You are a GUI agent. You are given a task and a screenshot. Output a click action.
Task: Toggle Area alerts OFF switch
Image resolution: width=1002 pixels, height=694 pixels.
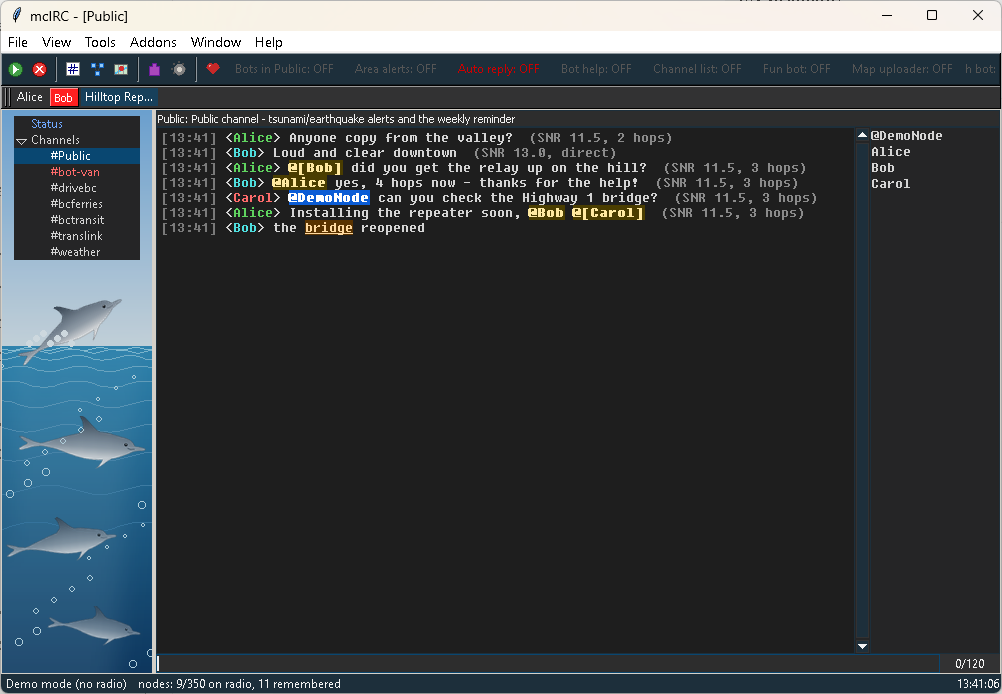pyautogui.click(x=396, y=68)
